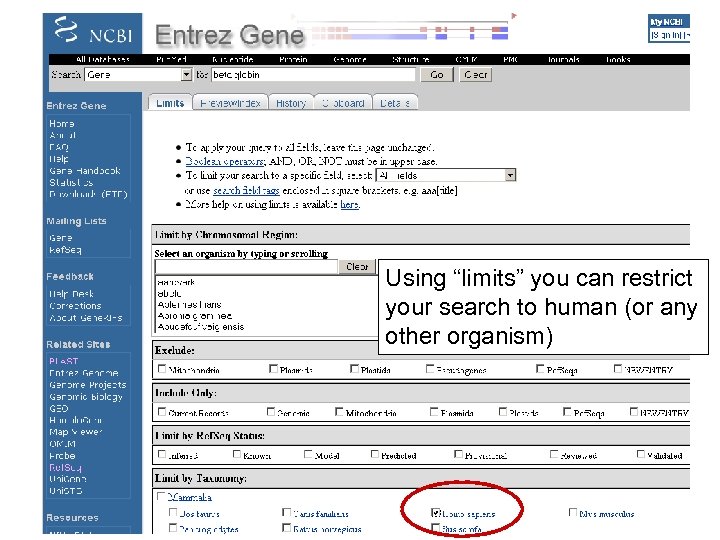
Task: Open GEO link under Related Sites
Action: pyautogui.click(x=58, y=408)
